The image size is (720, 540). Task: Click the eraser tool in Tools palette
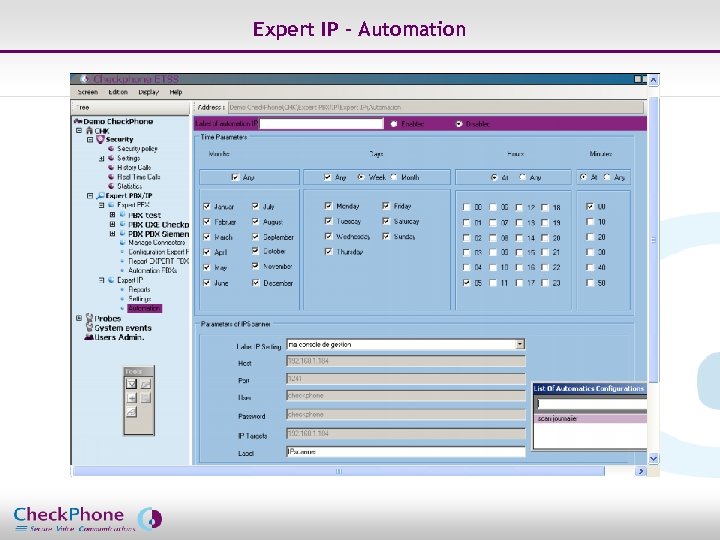tap(131, 412)
